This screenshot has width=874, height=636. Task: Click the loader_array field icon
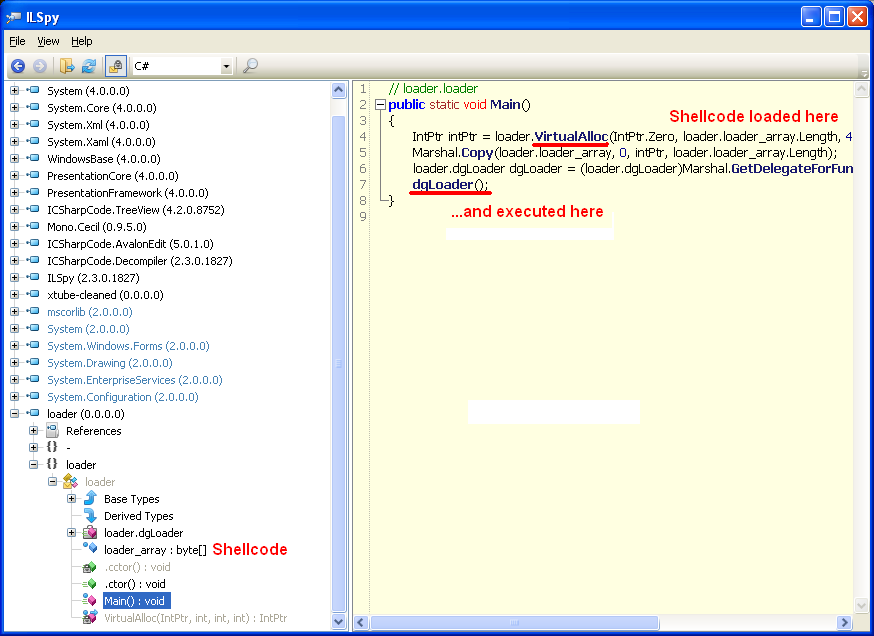click(90, 548)
